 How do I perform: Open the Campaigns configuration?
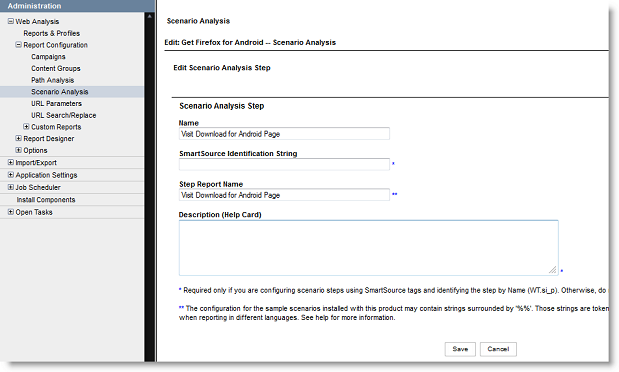[48, 57]
